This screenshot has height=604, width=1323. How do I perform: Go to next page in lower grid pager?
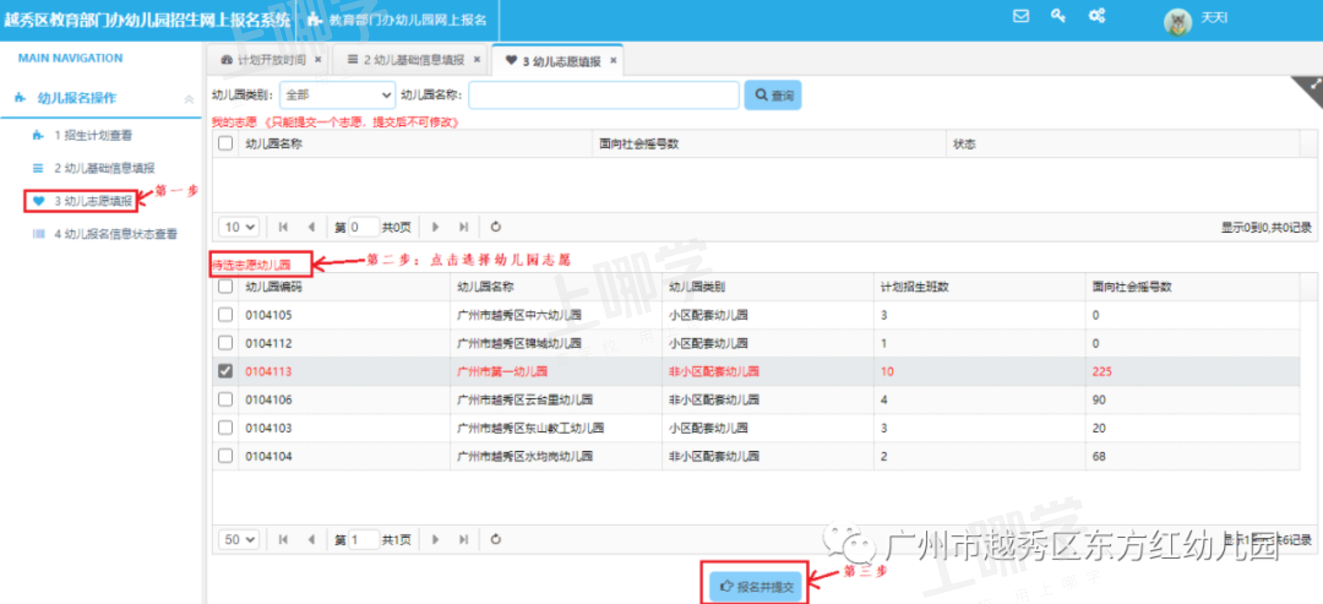point(435,539)
